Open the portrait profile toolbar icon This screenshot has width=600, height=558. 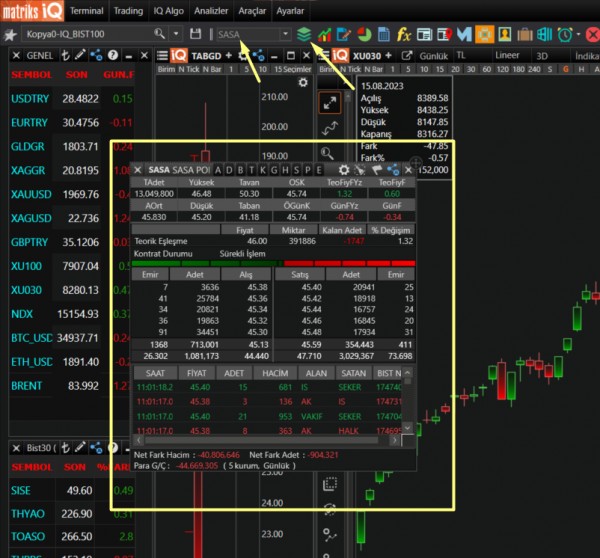click(505, 34)
